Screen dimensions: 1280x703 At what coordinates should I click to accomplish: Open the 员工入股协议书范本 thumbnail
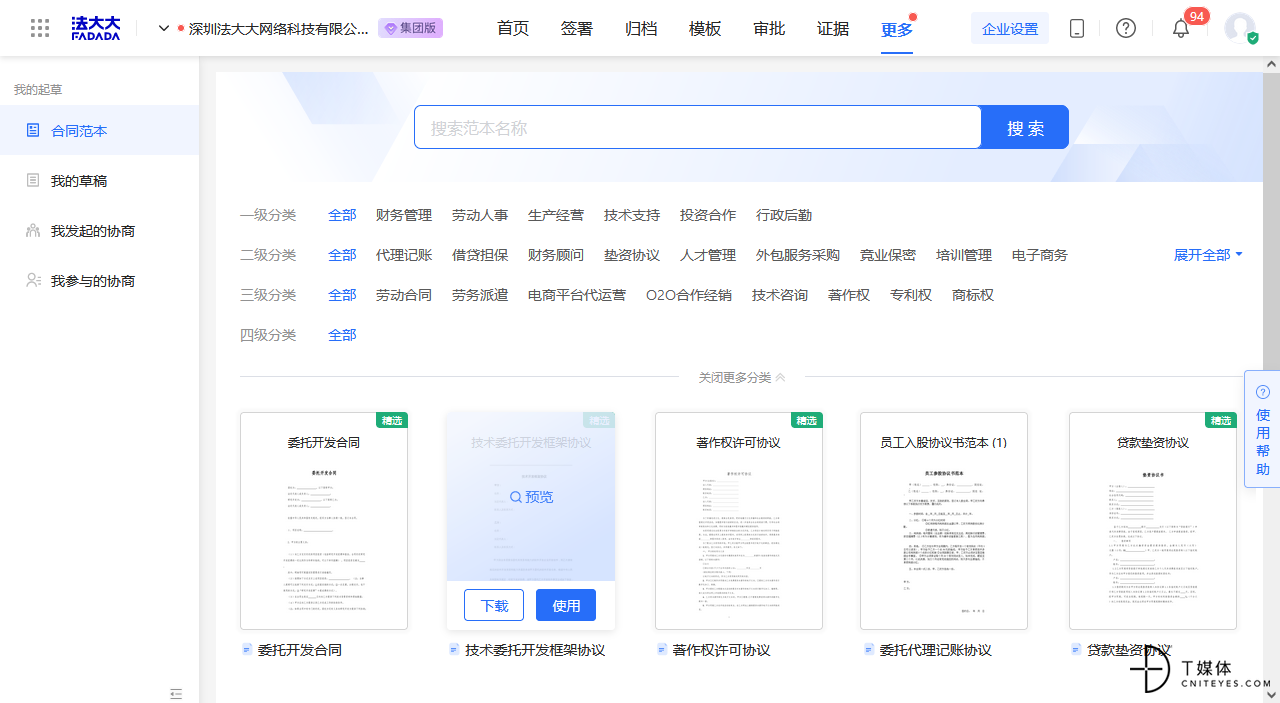(944, 521)
